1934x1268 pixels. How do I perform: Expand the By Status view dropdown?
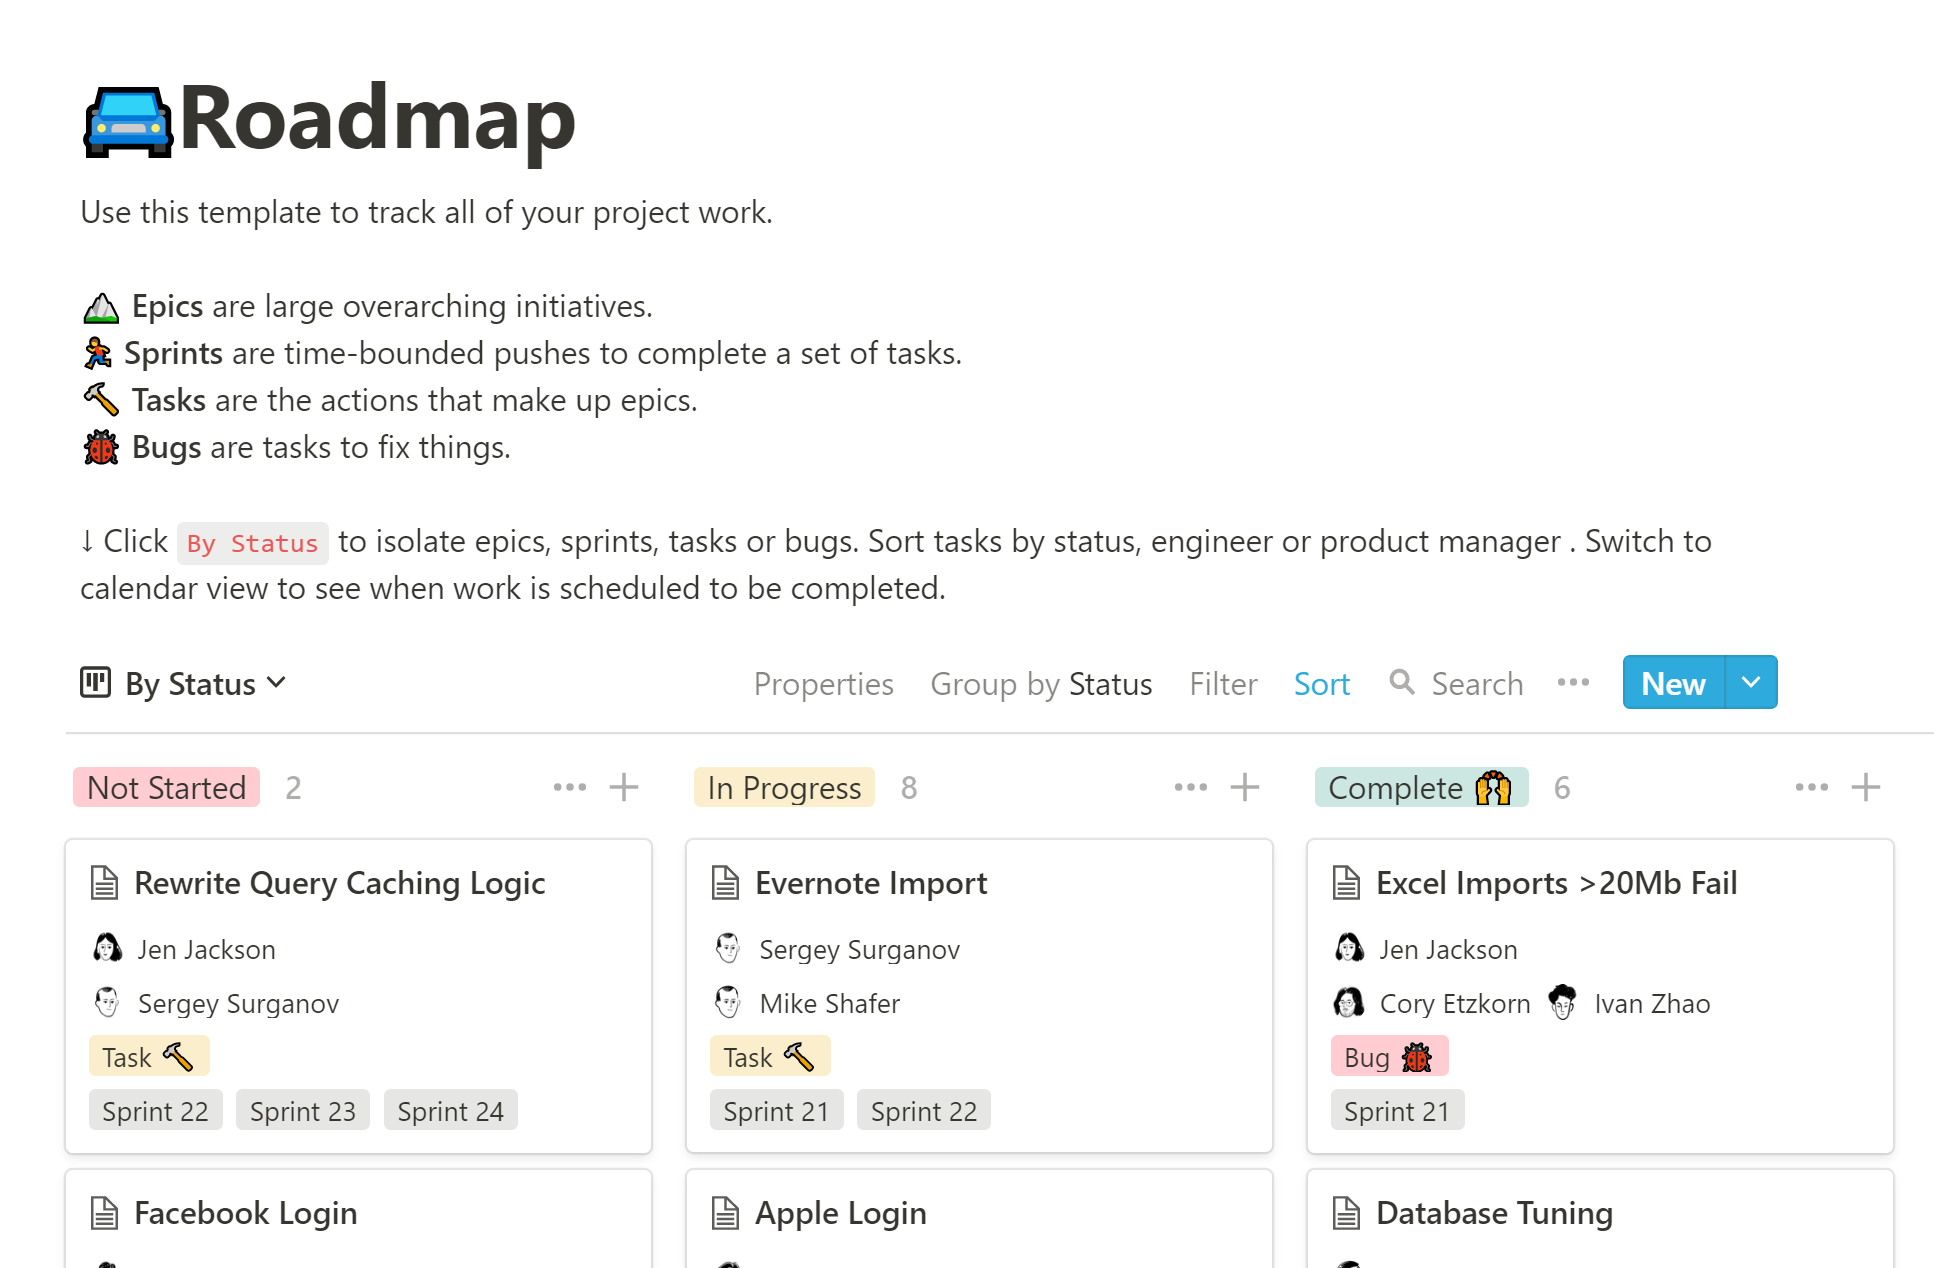(x=277, y=683)
